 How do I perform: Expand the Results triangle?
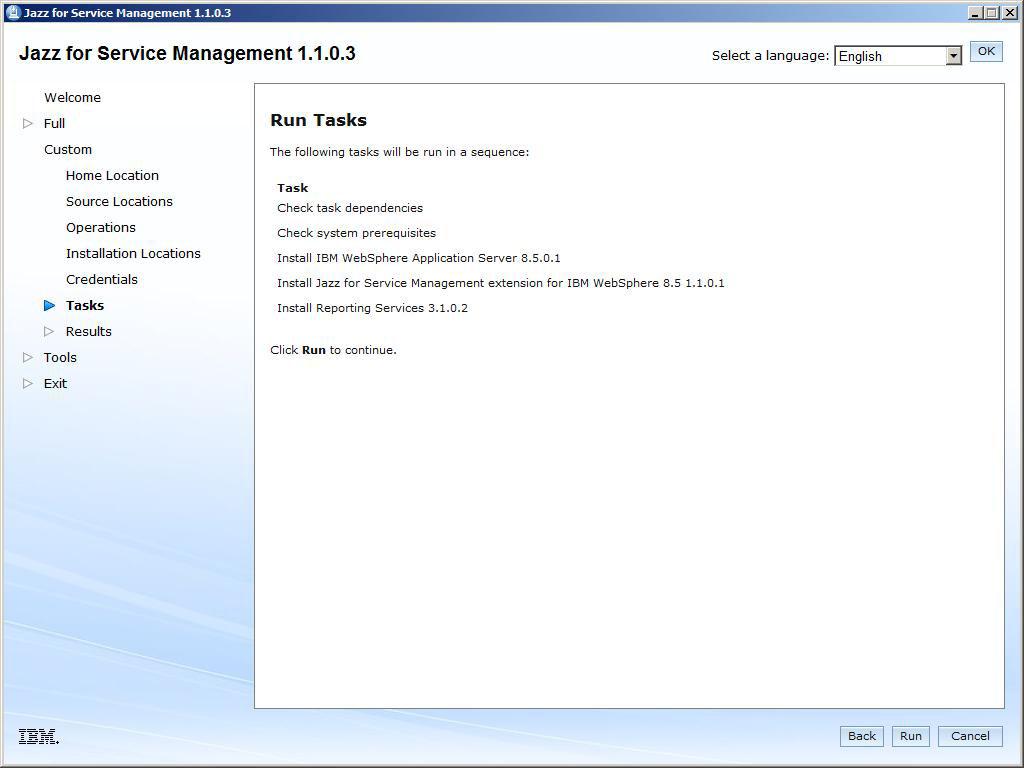pos(49,331)
